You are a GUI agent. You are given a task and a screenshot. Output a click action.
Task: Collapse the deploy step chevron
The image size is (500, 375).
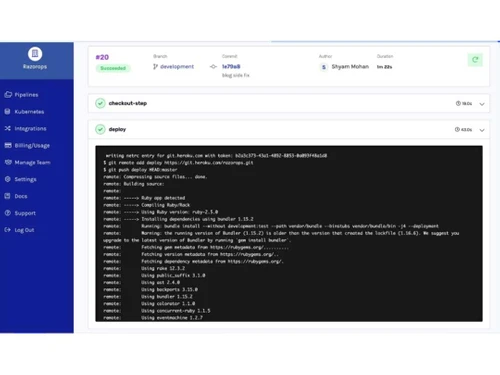482,130
